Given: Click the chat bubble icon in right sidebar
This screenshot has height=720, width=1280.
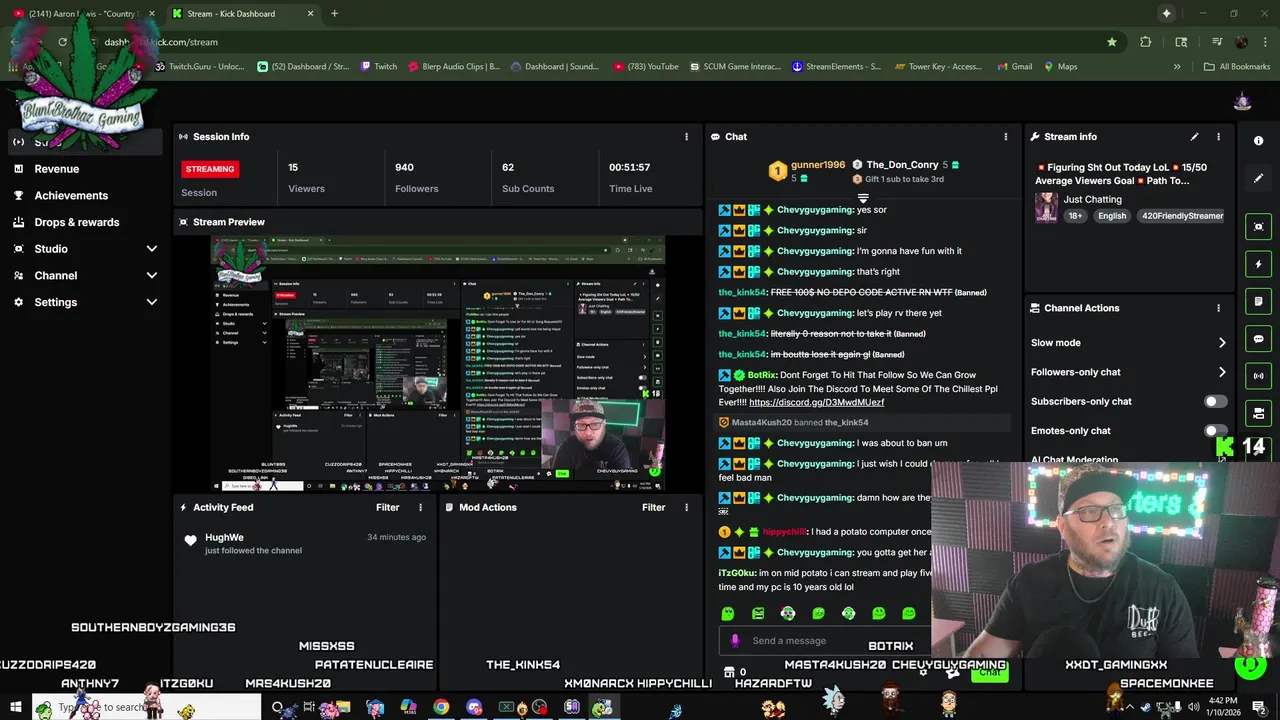Looking at the screenshot, I should tap(1259, 339).
